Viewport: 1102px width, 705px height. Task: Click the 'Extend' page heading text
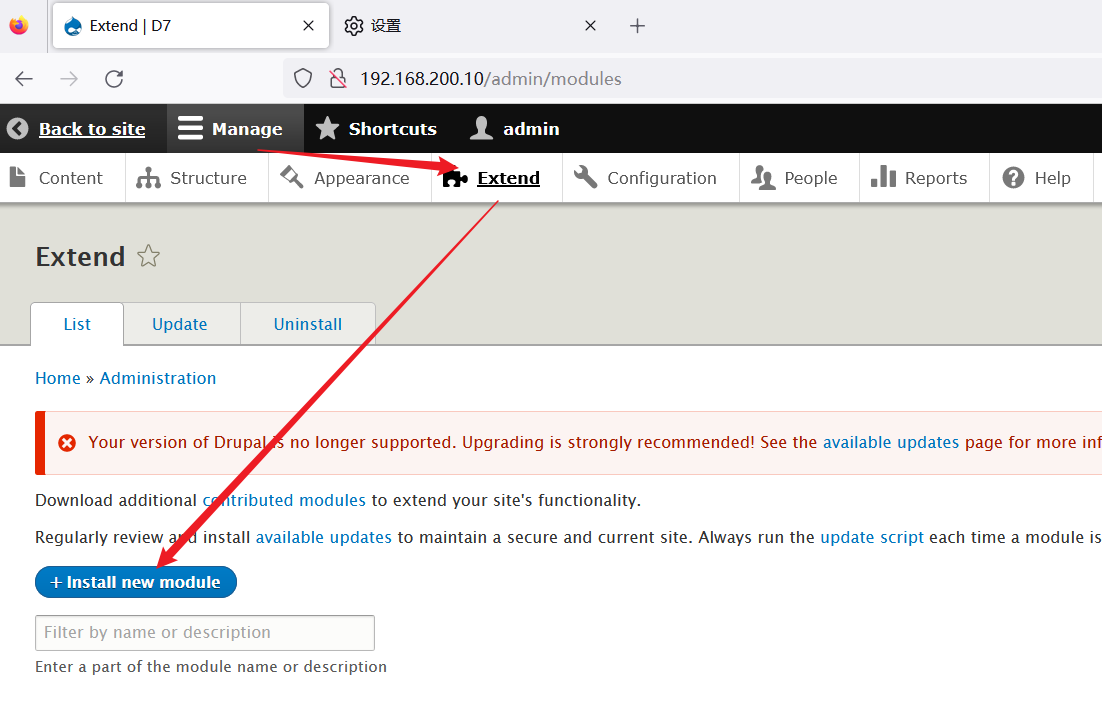(x=81, y=257)
